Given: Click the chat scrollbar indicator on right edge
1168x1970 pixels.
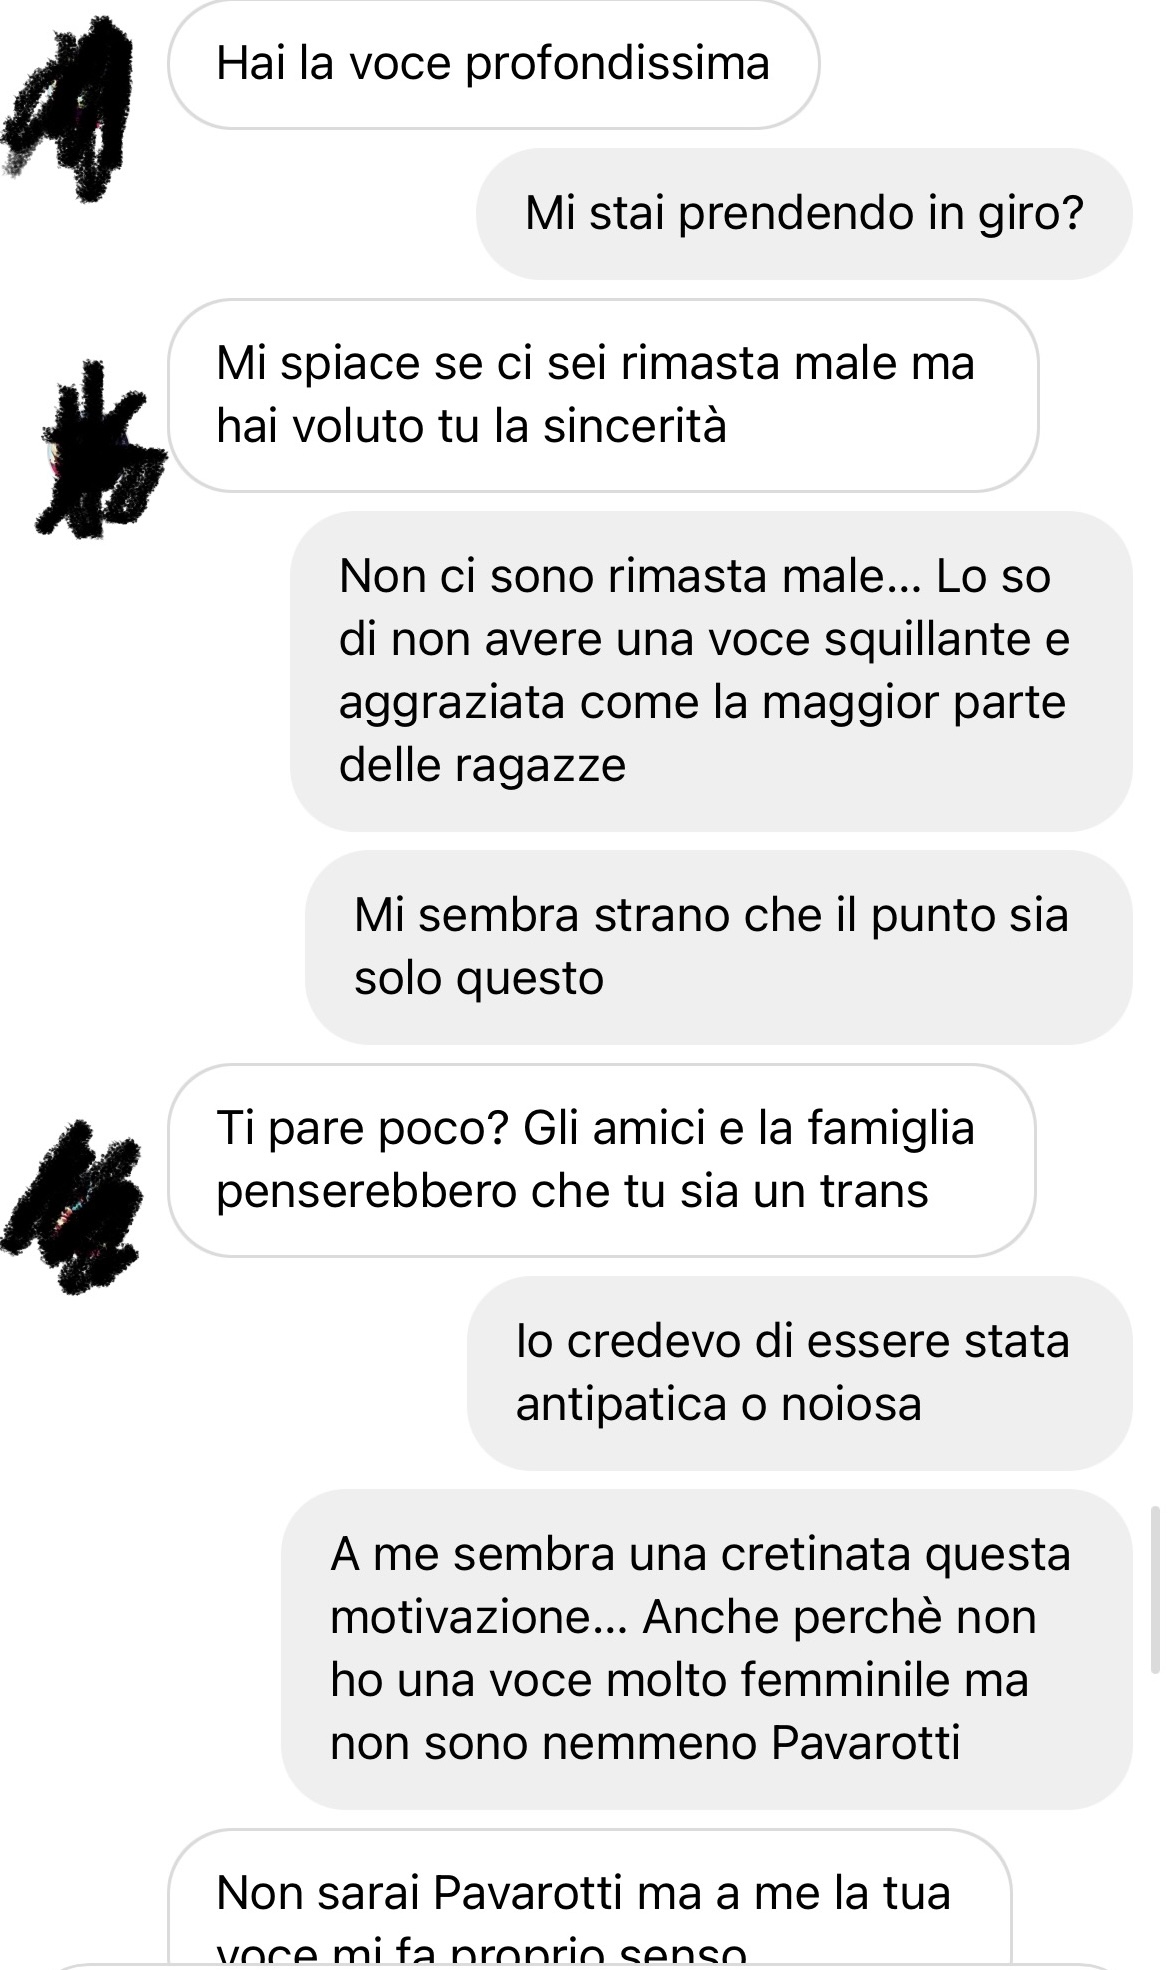Looking at the screenshot, I should click(1156, 1590).
